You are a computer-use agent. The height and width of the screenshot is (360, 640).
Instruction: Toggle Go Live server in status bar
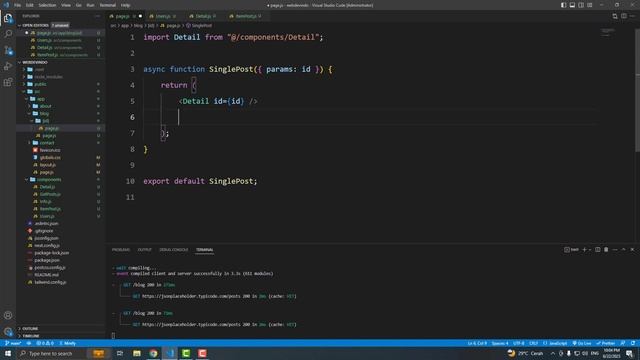pyautogui.click(x=582, y=343)
